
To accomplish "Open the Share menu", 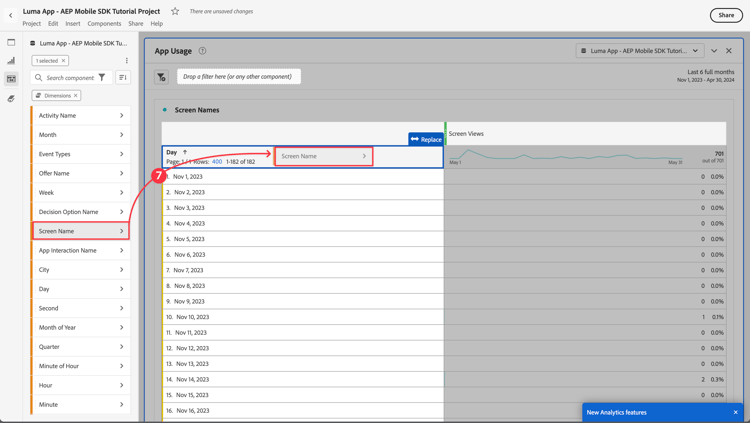I will (135, 23).
